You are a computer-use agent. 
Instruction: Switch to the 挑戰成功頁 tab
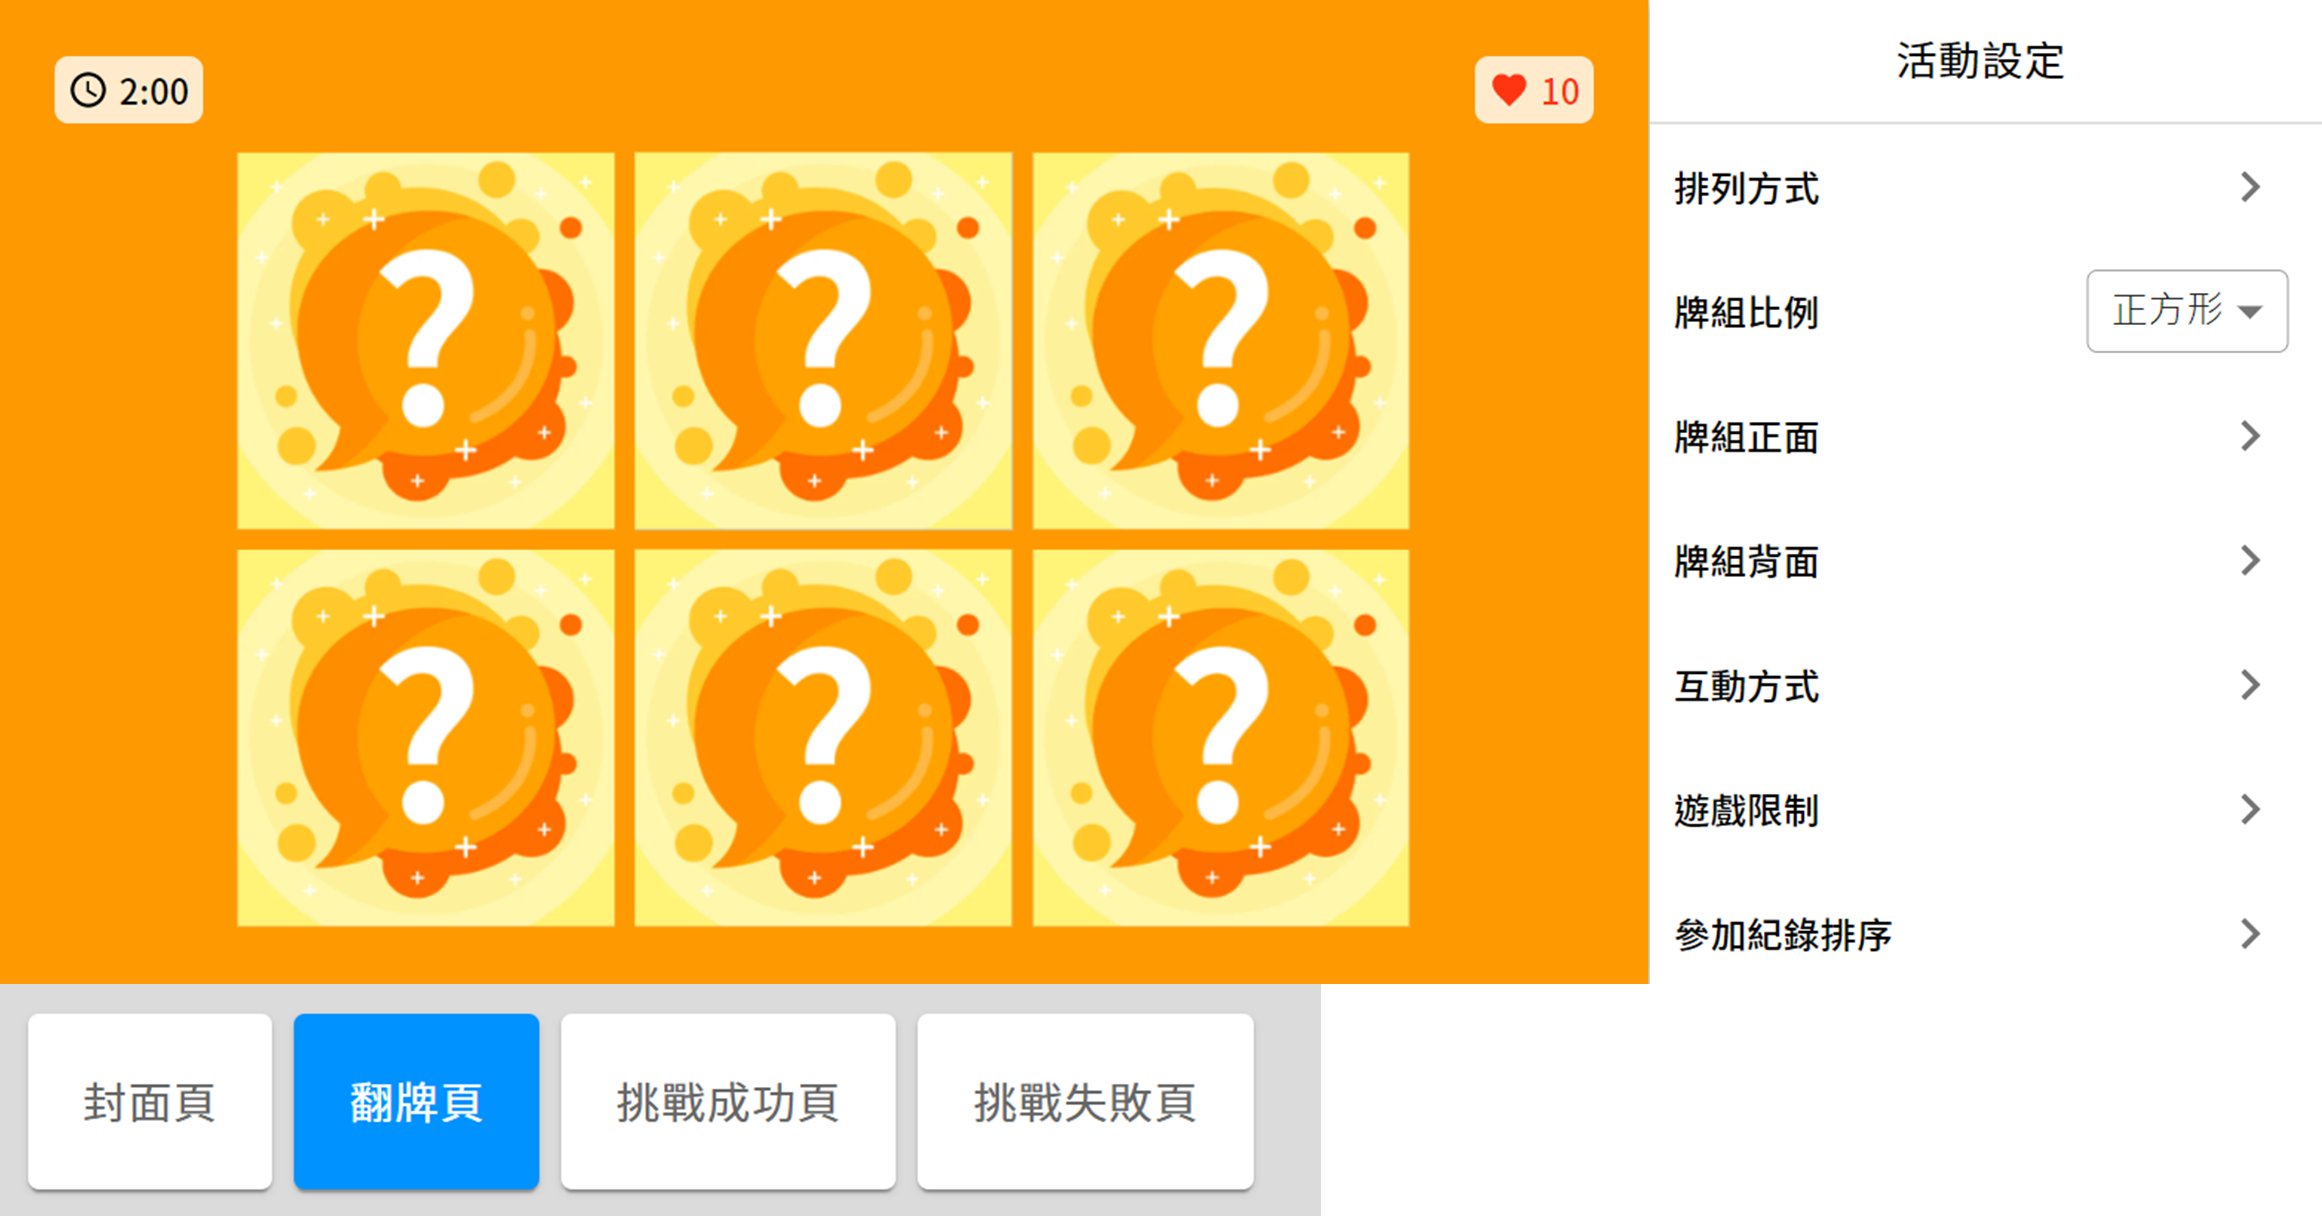(728, 1102)
